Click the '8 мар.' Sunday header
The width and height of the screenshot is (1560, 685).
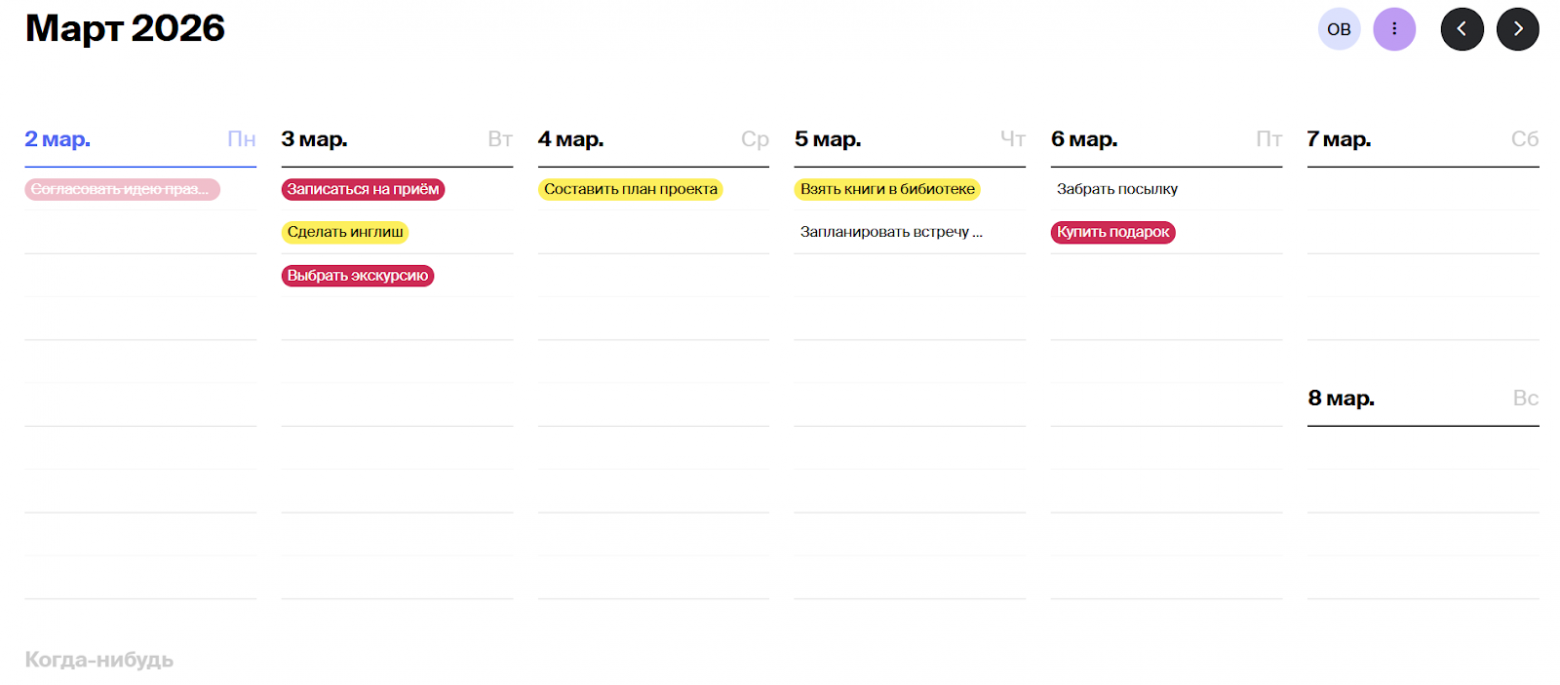[1341, 398]
